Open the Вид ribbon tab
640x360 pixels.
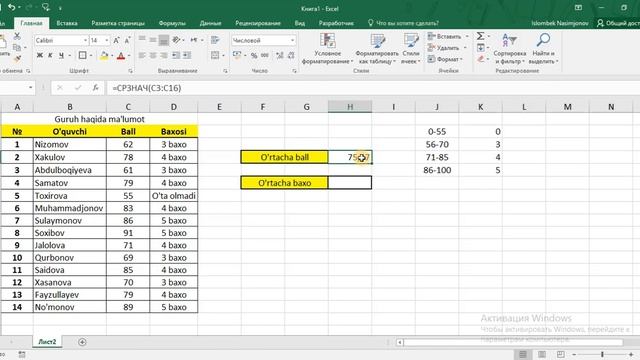coord(300,23)
